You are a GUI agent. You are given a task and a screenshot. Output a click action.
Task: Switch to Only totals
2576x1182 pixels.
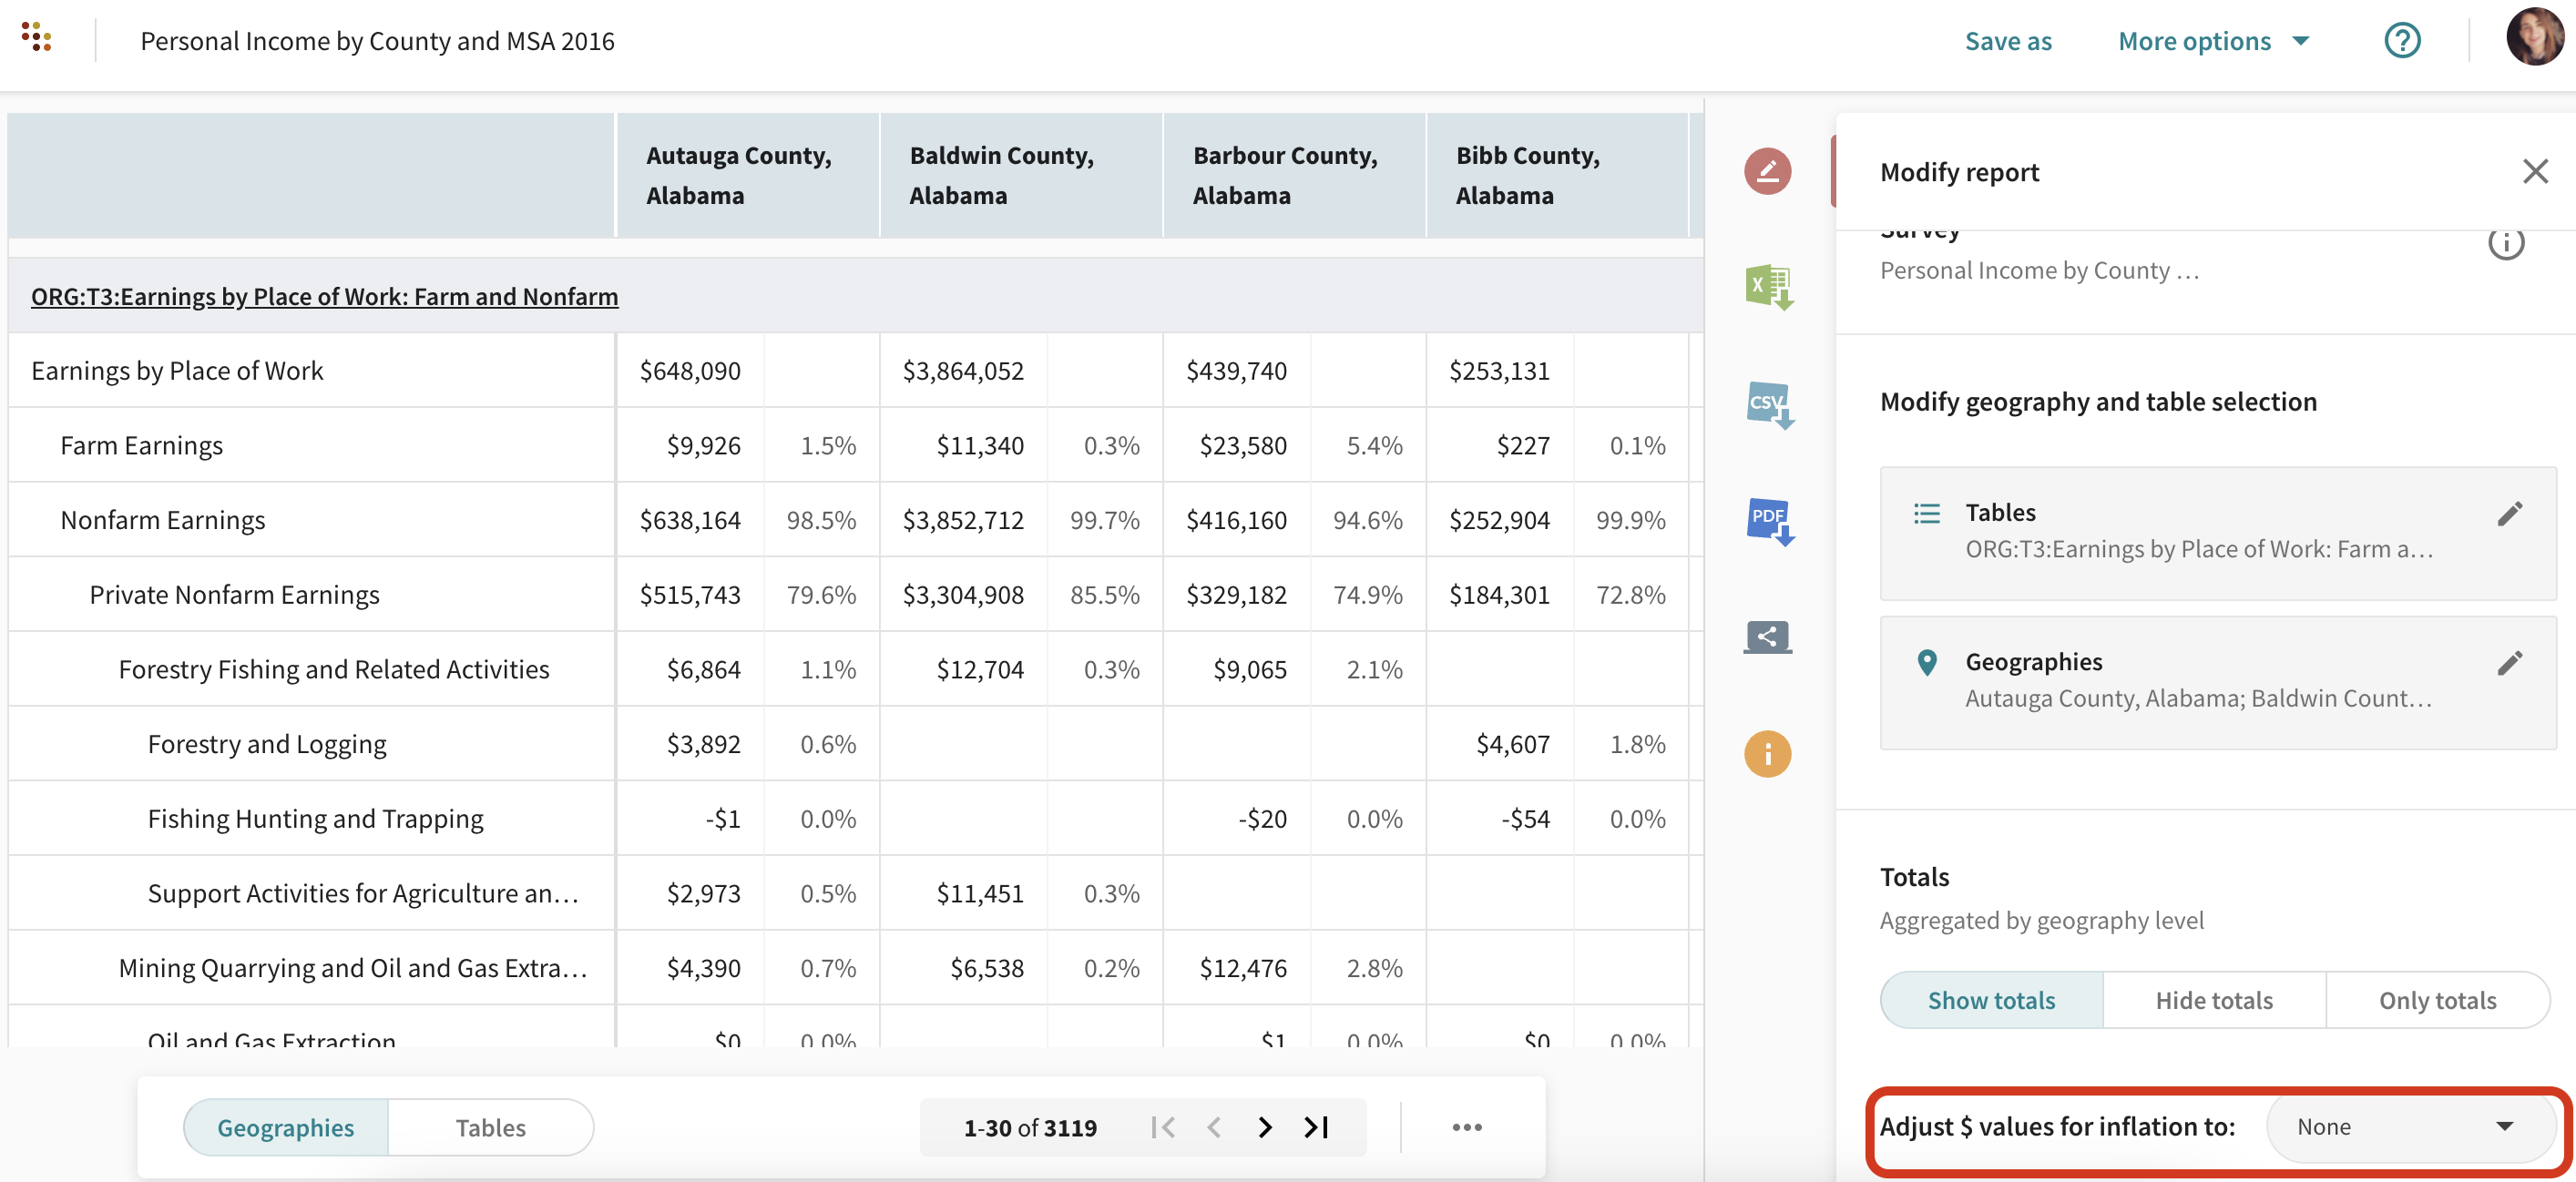click(x=2437, y=1000)
